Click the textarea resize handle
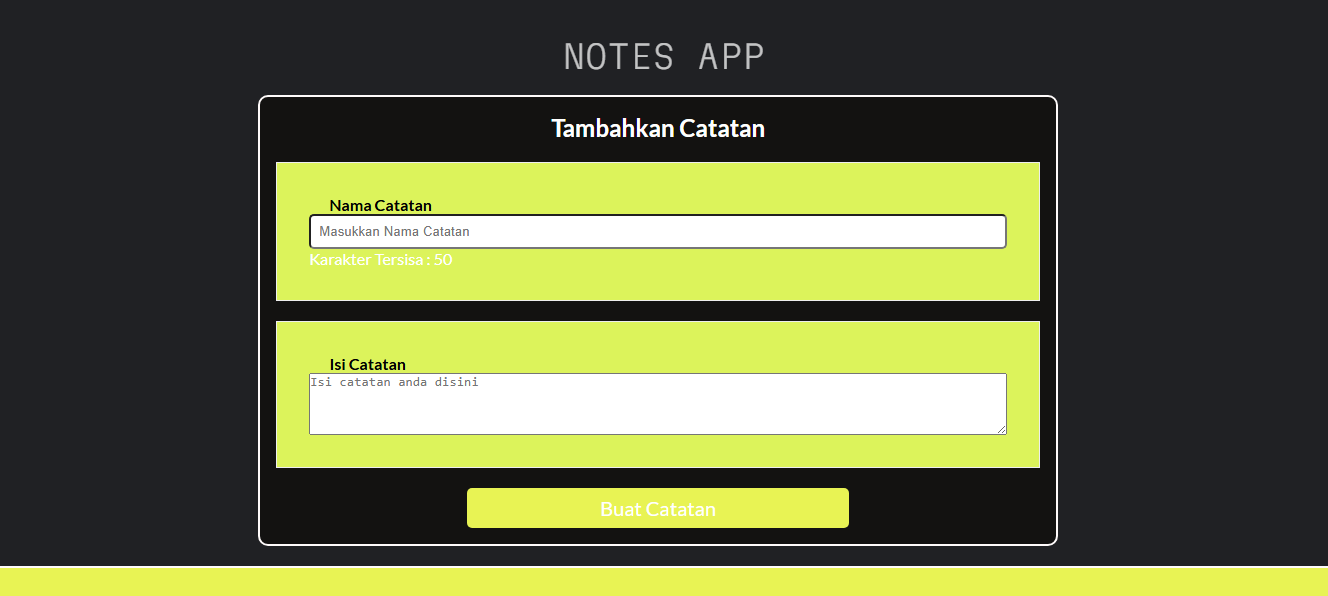The width and height of the screenshot is (1328, 596). point(1003,432)
